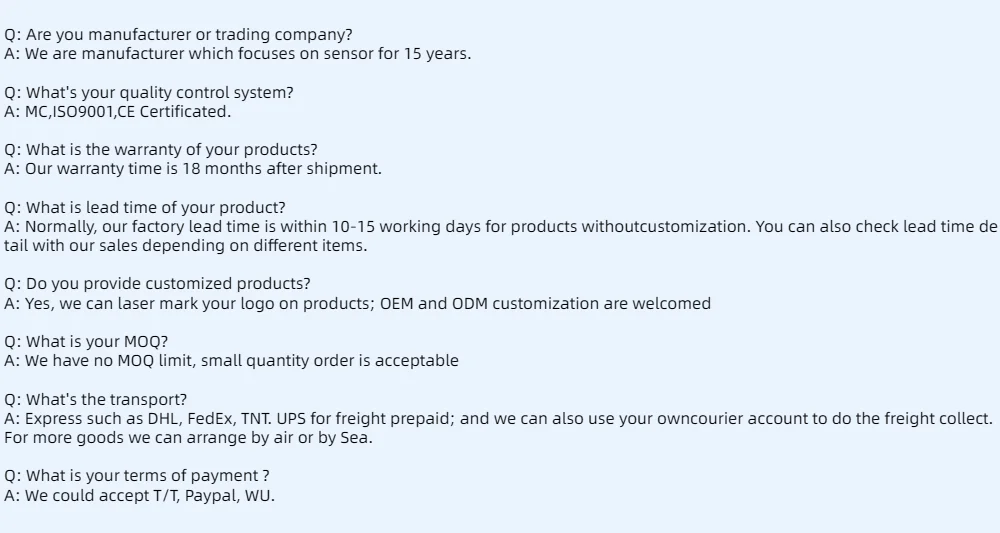
Task: Click the answer mentioning 15 years sensor focus
Action: click(238, 54)
